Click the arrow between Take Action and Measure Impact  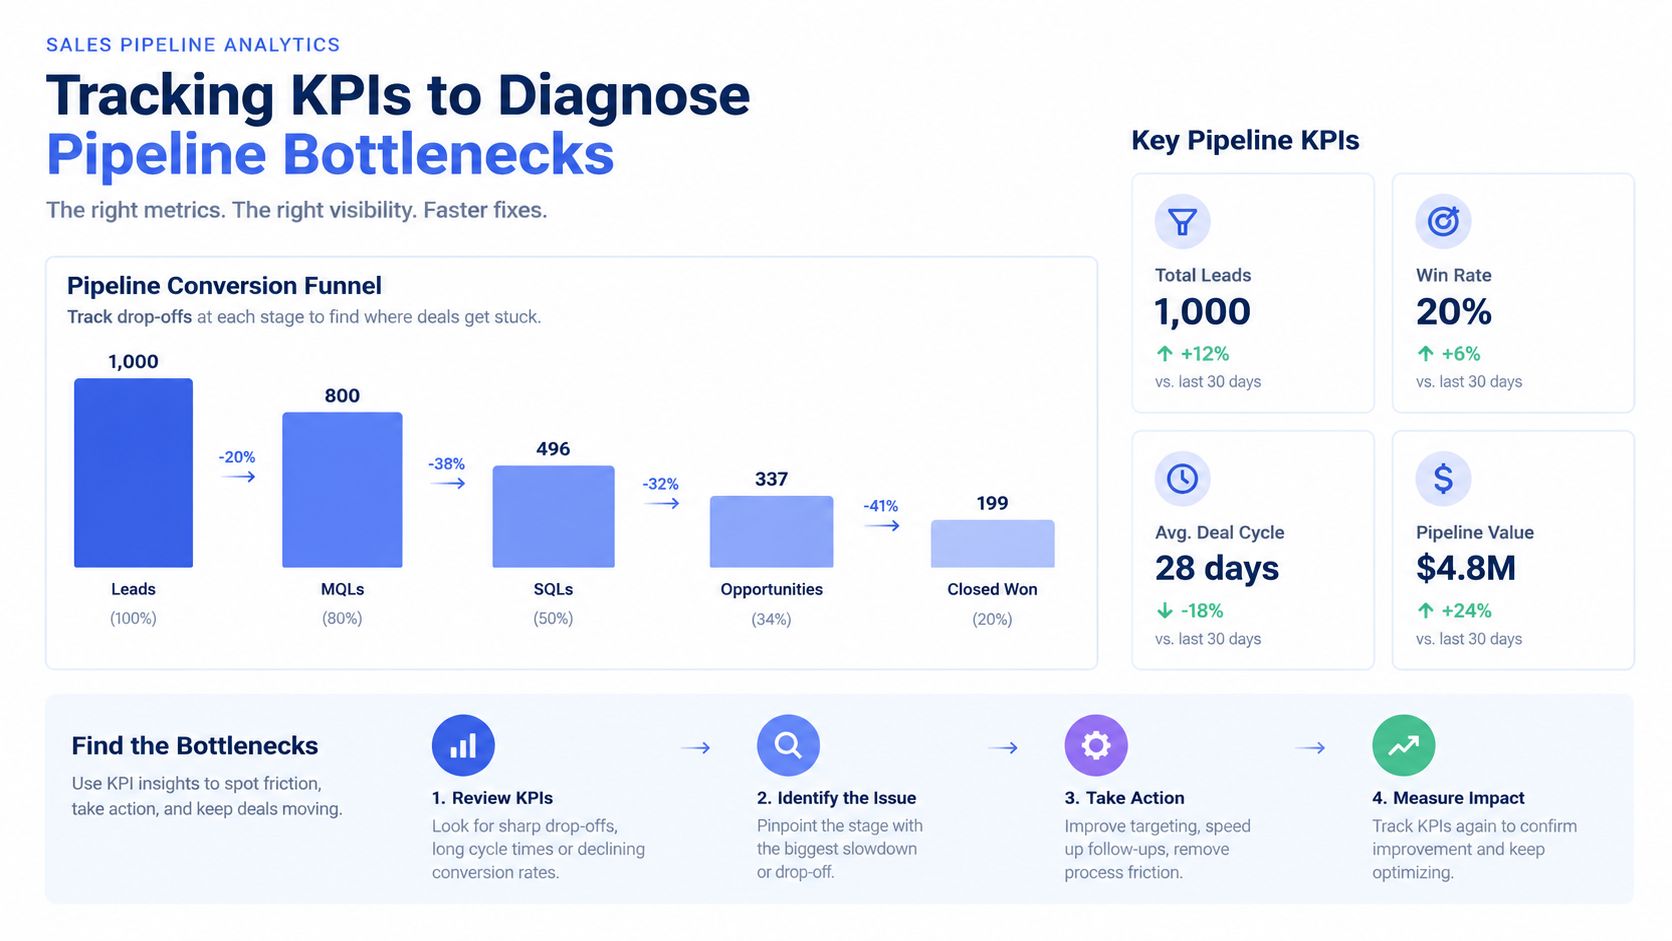pos(1311,748)
